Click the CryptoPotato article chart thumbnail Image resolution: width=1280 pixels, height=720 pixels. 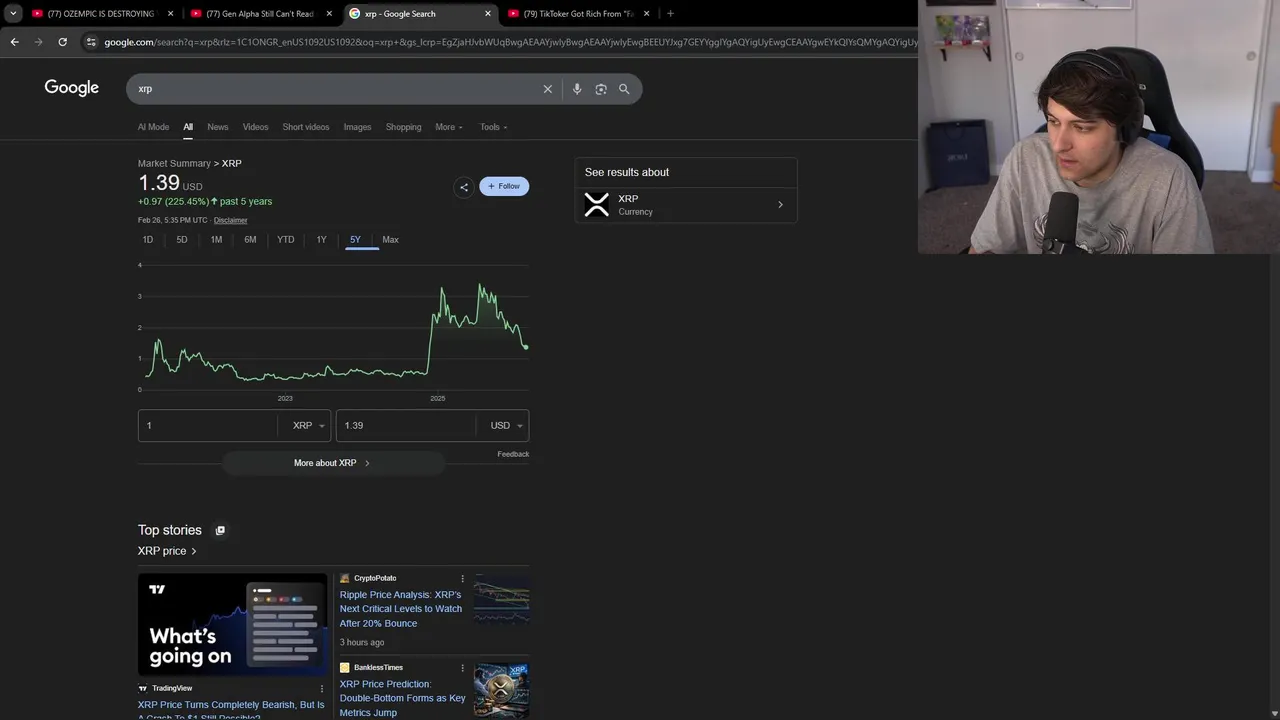click(x=502, y=601)
